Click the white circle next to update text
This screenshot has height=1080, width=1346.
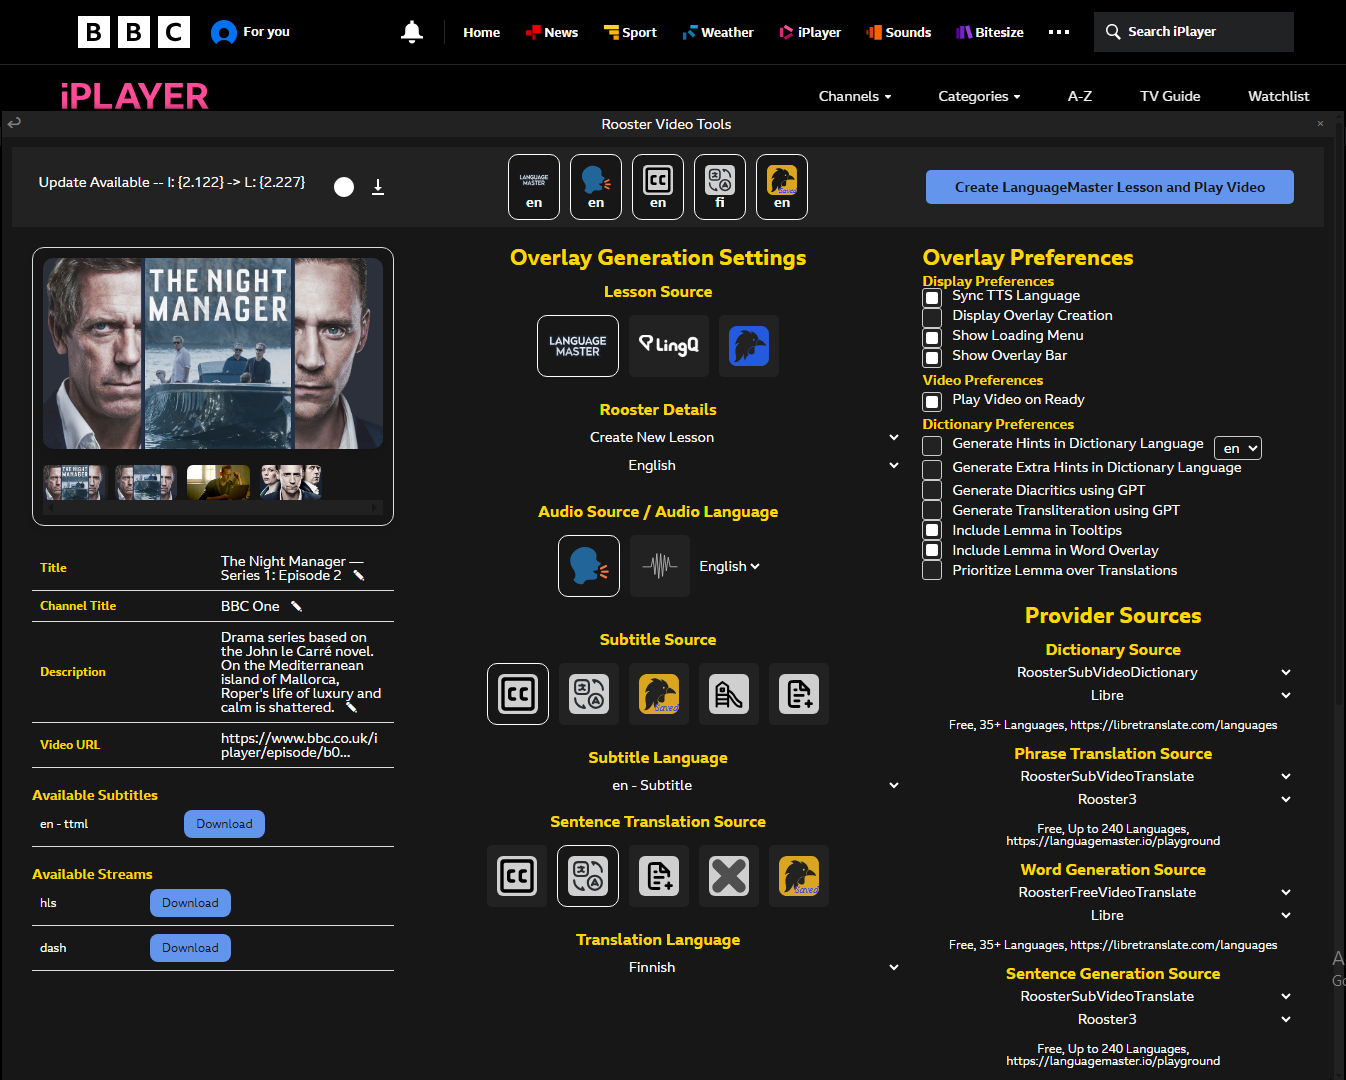click(x=344, y=187)
